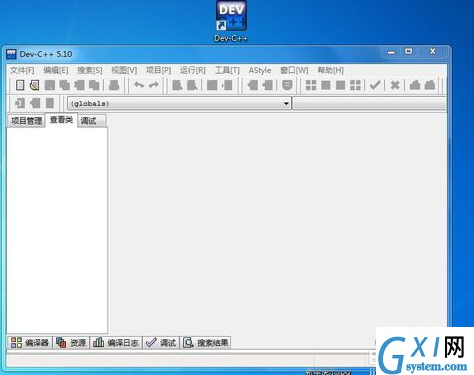Image resolution: width=474 pixels, height=375 pixels.
Task: Open the 搜索结果 bottom tab
Action: [x=206, y=342]
